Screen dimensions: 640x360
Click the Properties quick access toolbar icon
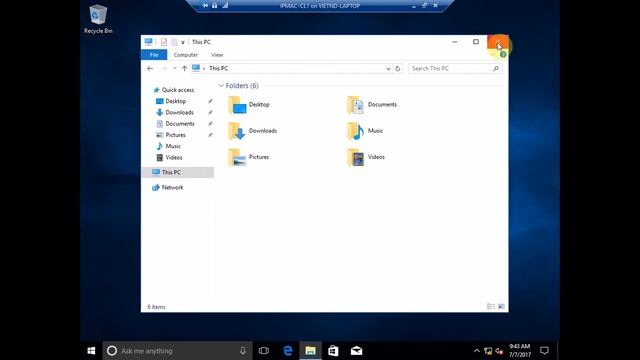(x=164, y=42)
